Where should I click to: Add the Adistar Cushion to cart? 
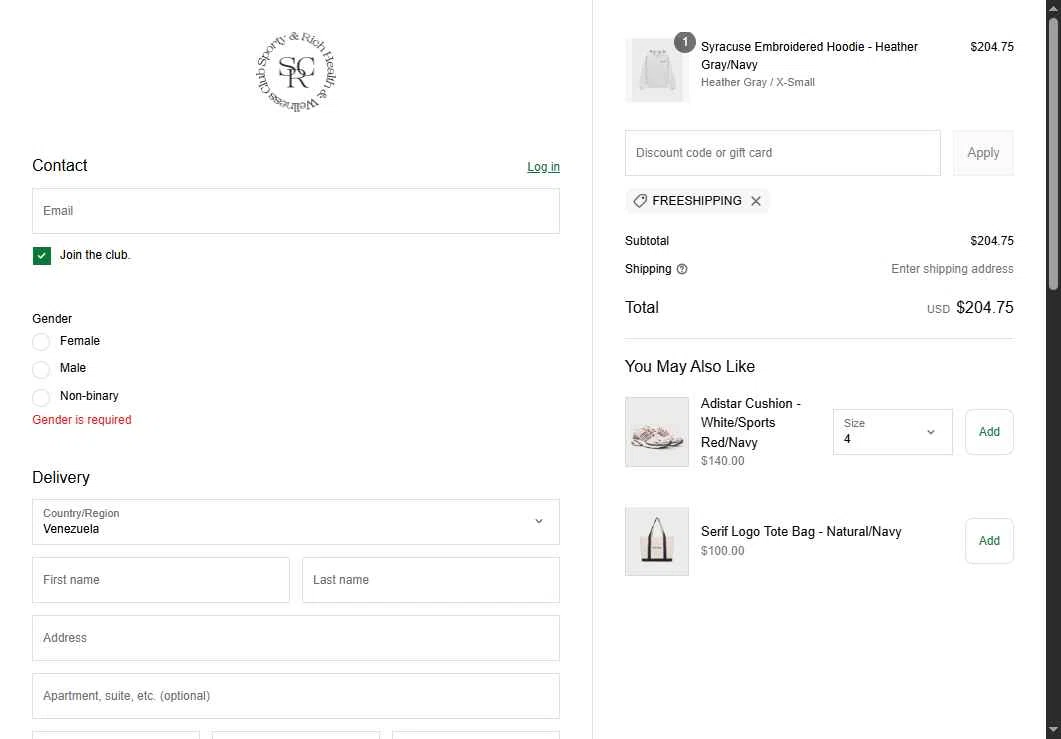(x=989, y=432)
